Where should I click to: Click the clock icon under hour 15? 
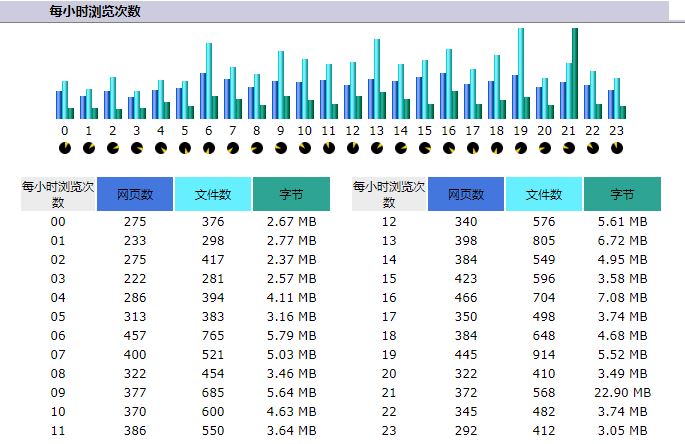click(425, 148)
